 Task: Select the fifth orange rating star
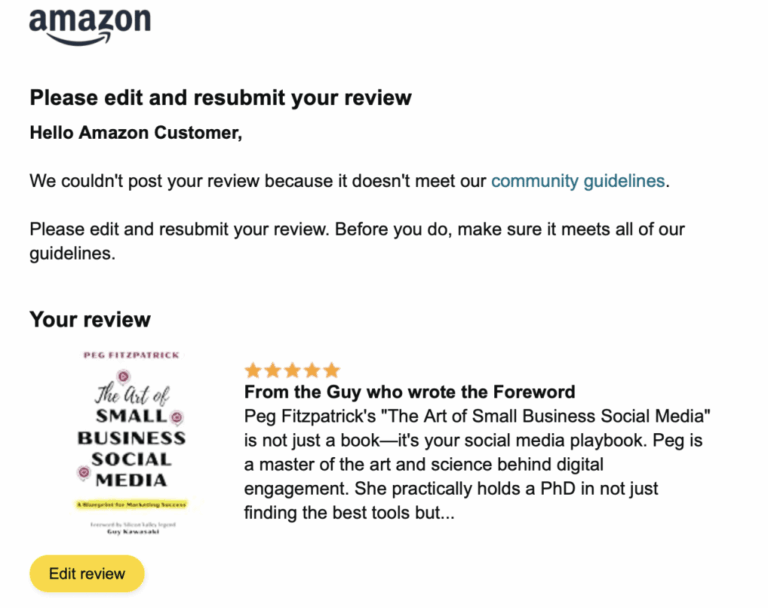coord(332,370)
